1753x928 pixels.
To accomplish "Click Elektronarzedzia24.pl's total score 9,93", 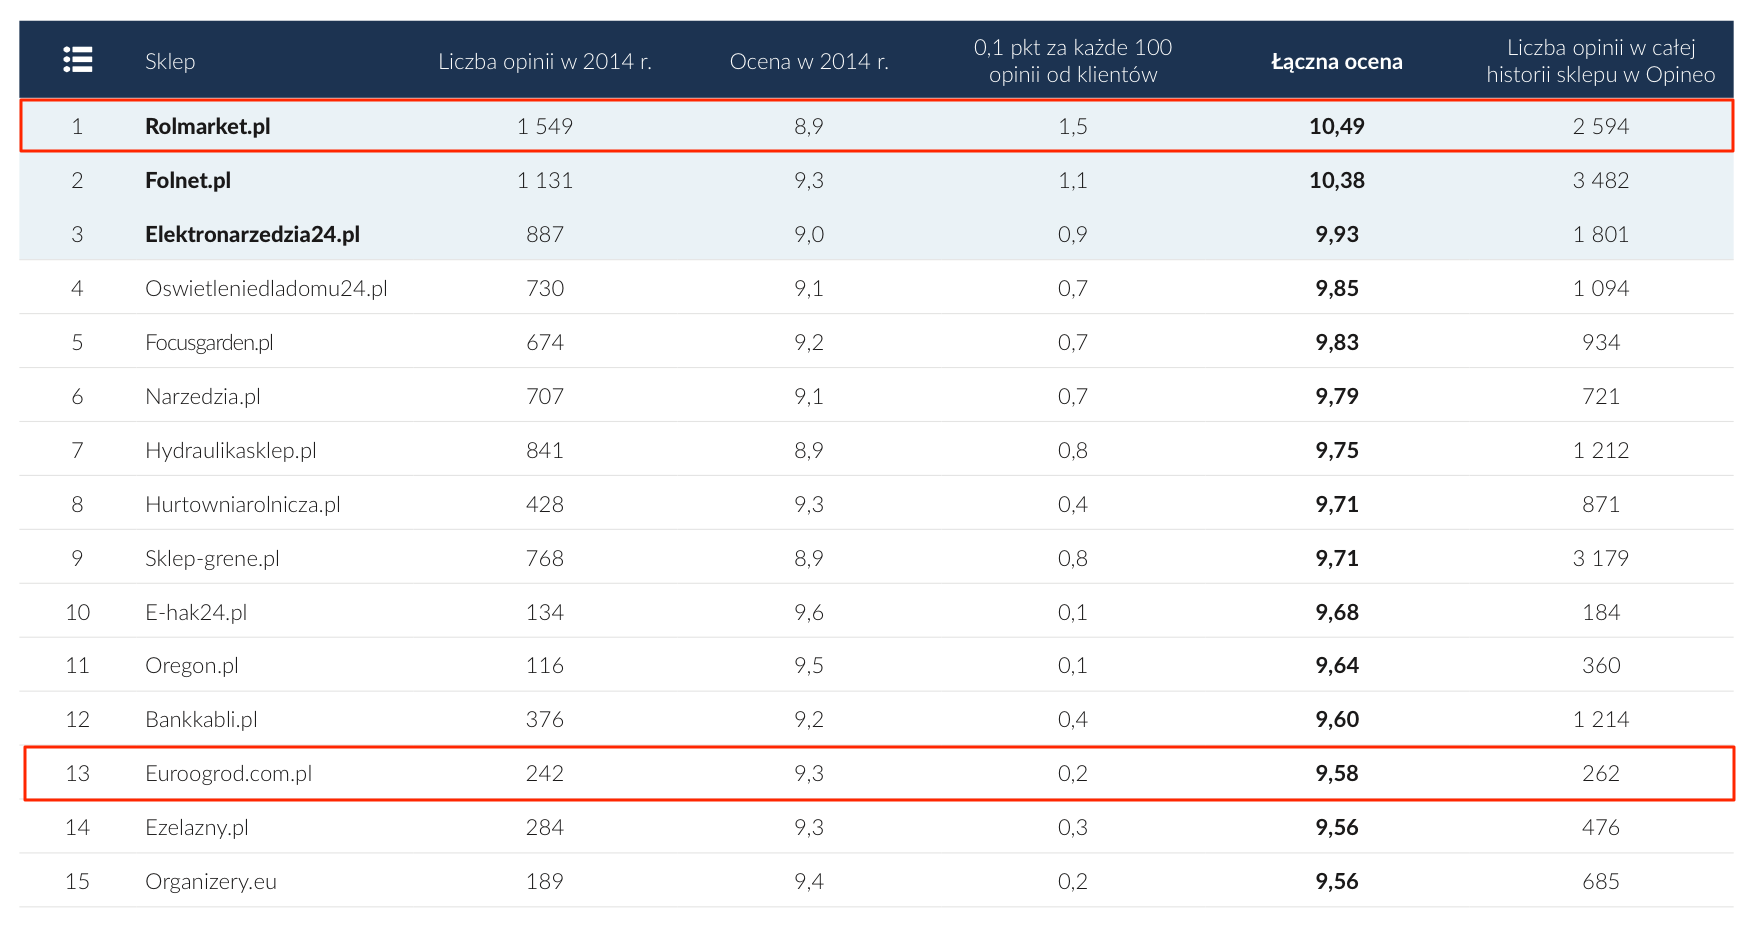I will coord(1337,234).
